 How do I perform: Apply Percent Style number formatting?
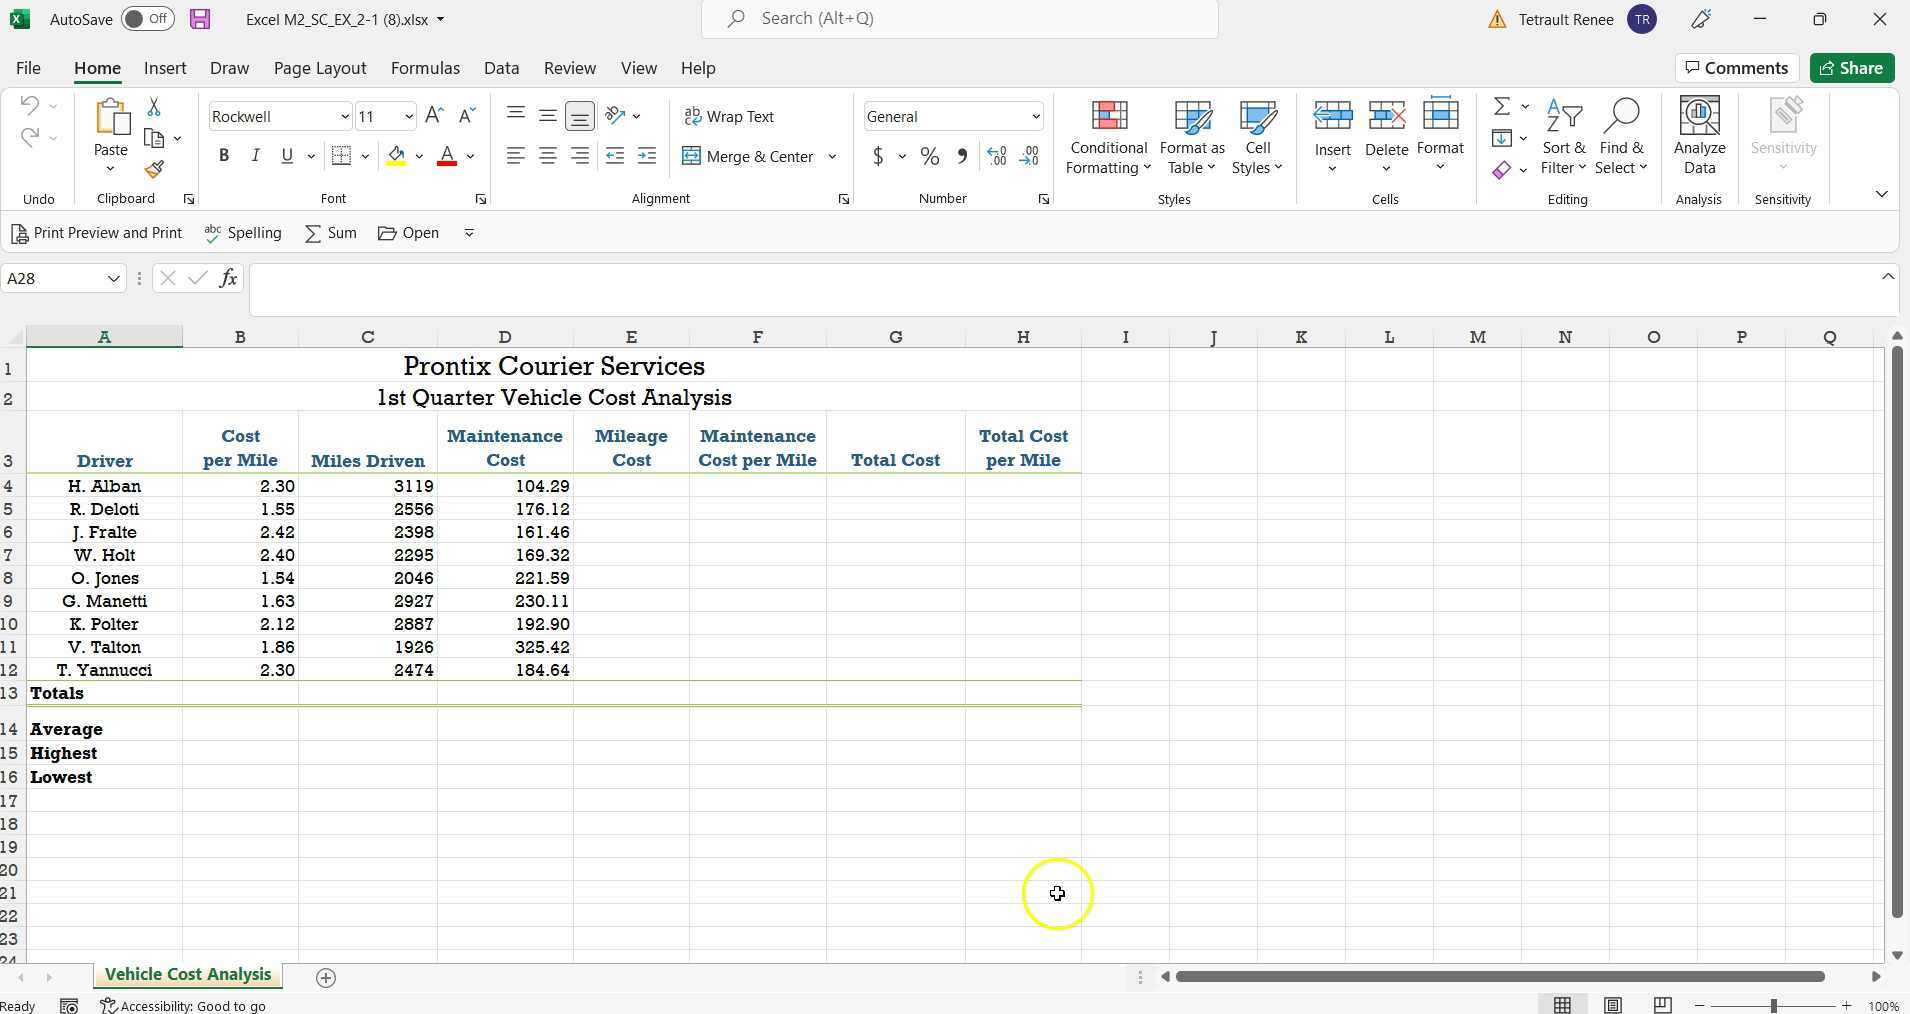point(929,156)
